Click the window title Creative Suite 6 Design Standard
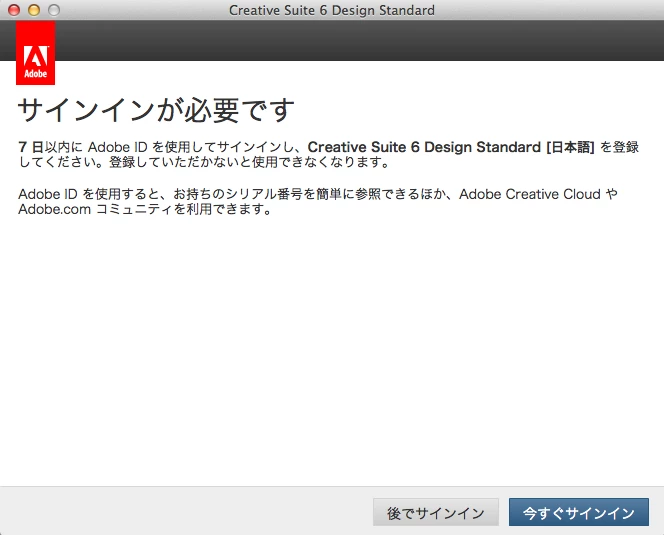Viewport: 664px width, 535px height. (332, 10)
